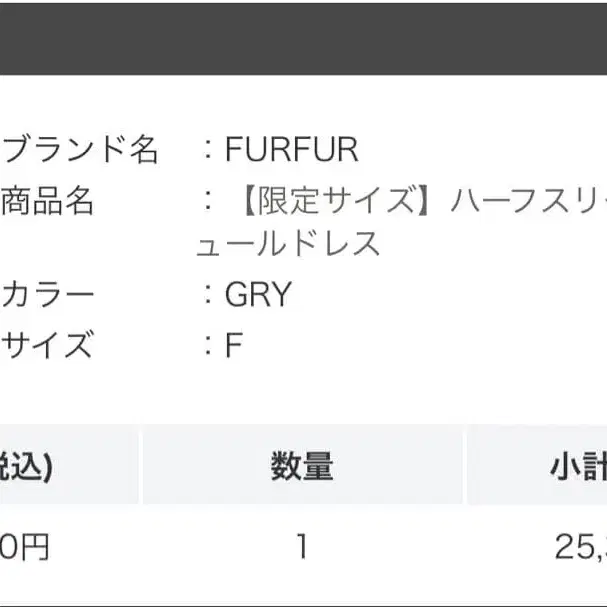
Task: Click the ハーフスリ product name portion
Action: pos(529,201)
